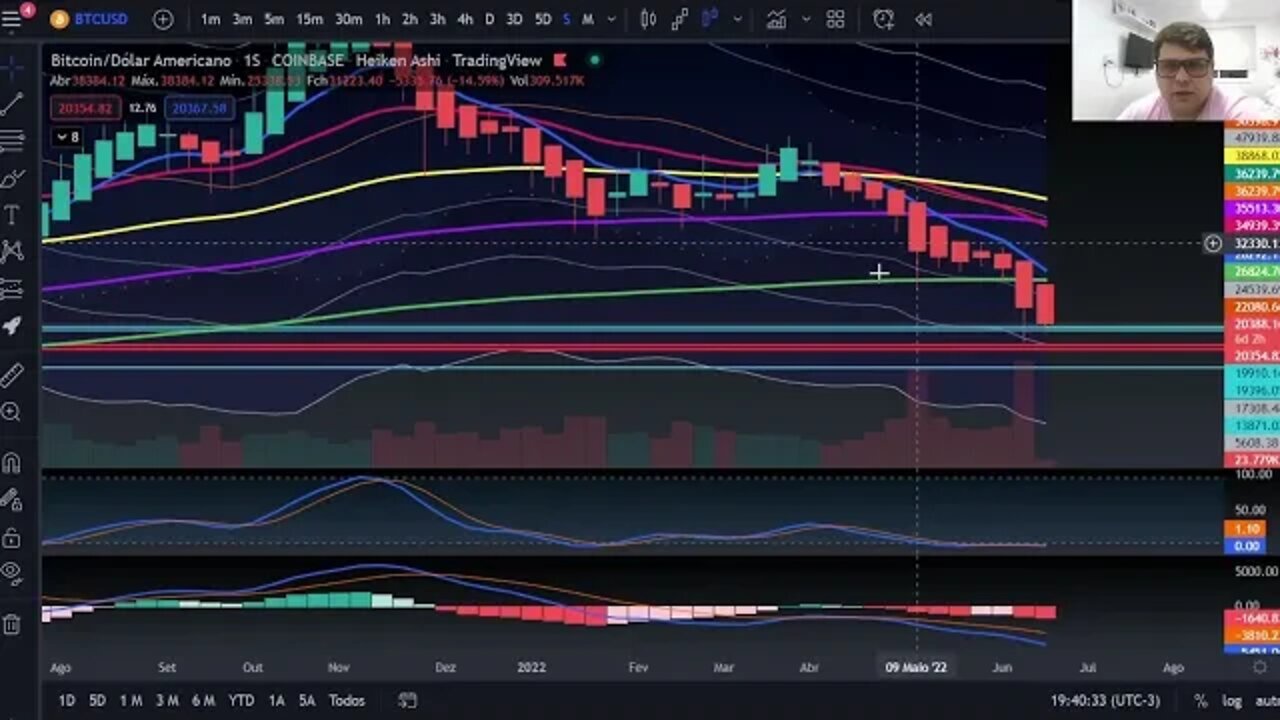This screenshot has height=720, width=1280.
Task: Select the Text tool
Action: pyautogui.click(x=12, y=215)
